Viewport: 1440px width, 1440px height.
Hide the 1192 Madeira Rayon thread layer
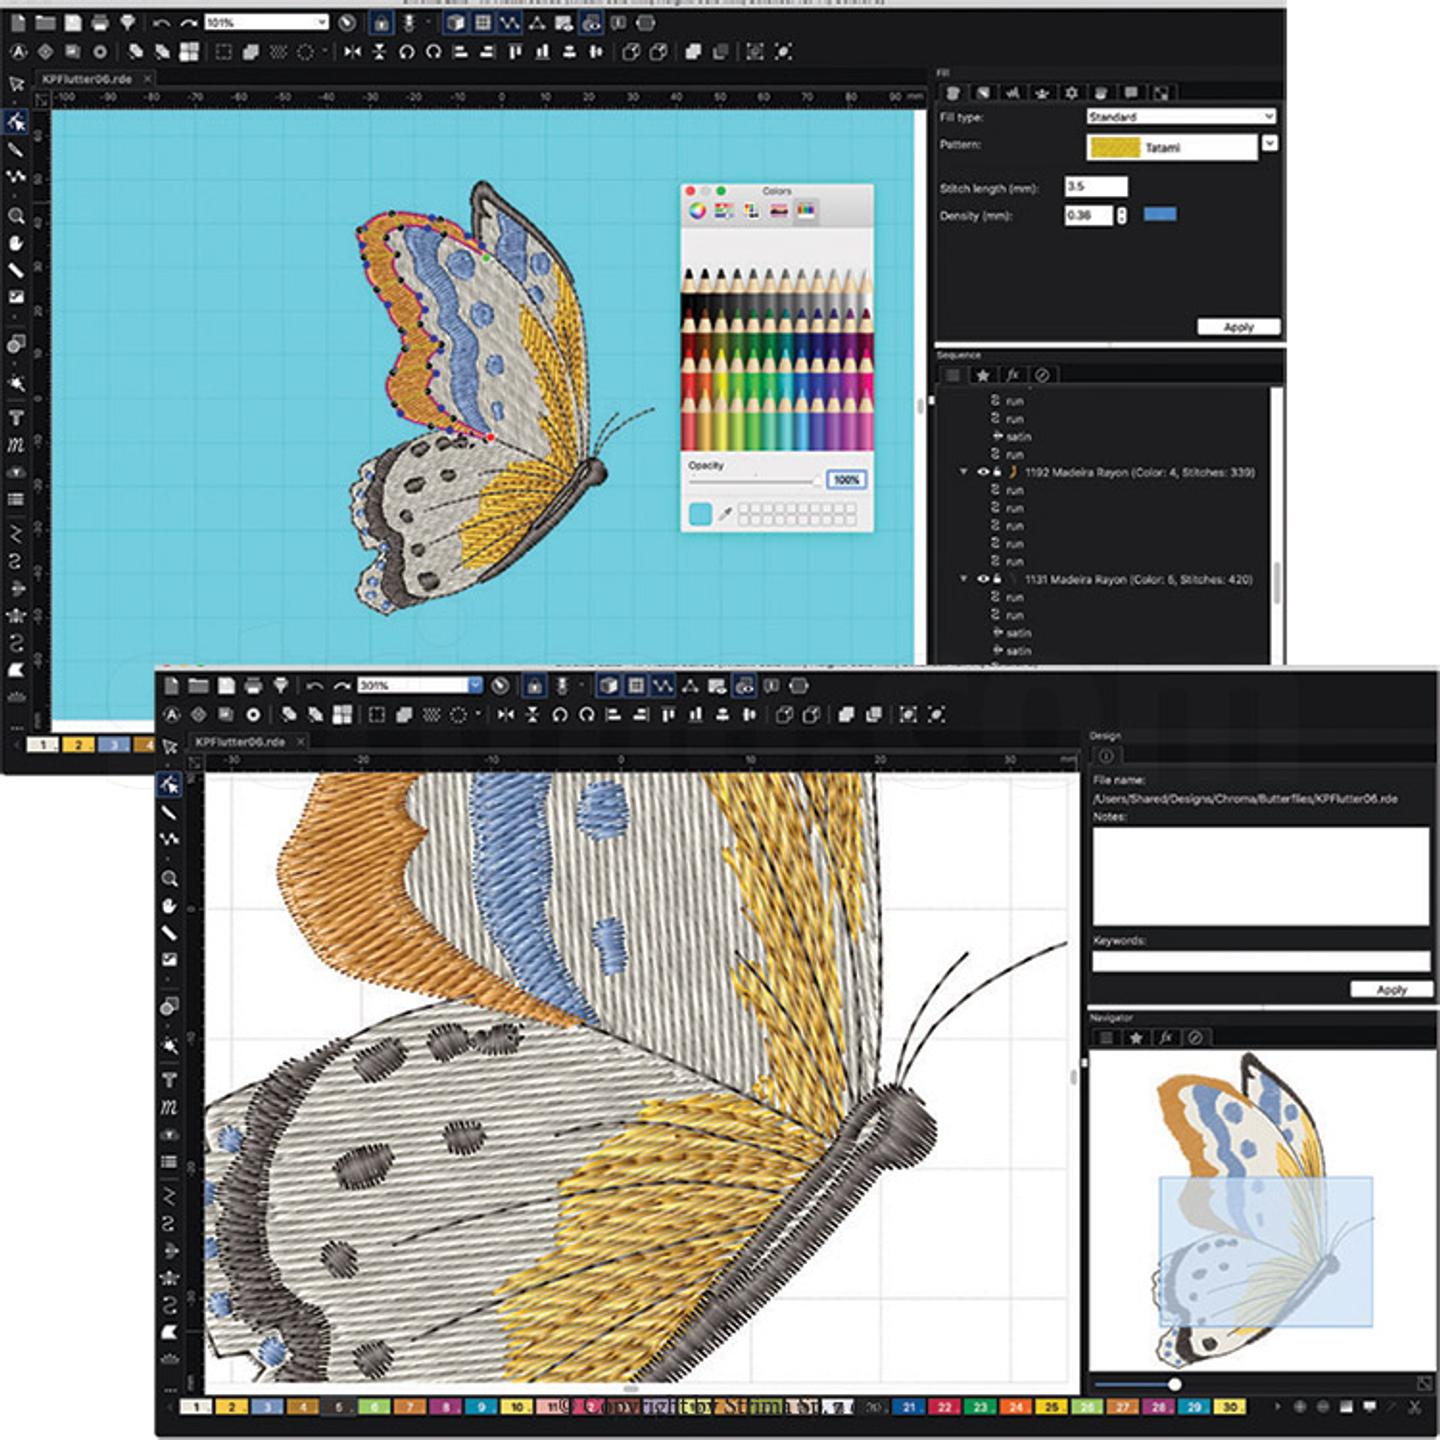coord(982,472)
